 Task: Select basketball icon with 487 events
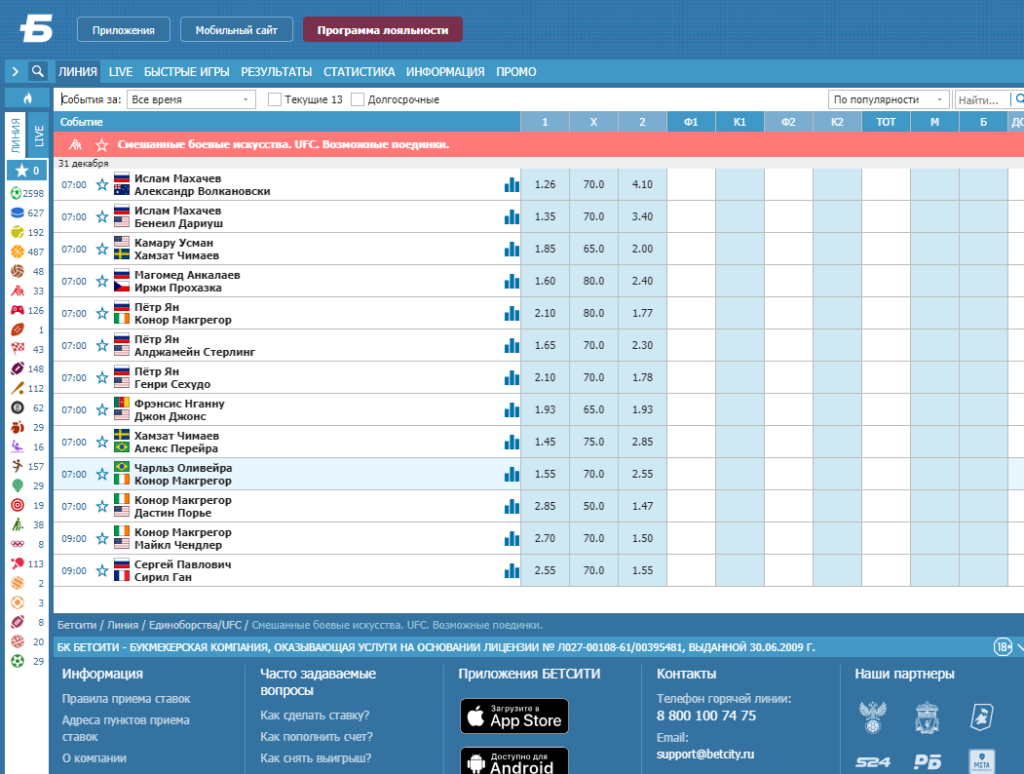[17, 251]
